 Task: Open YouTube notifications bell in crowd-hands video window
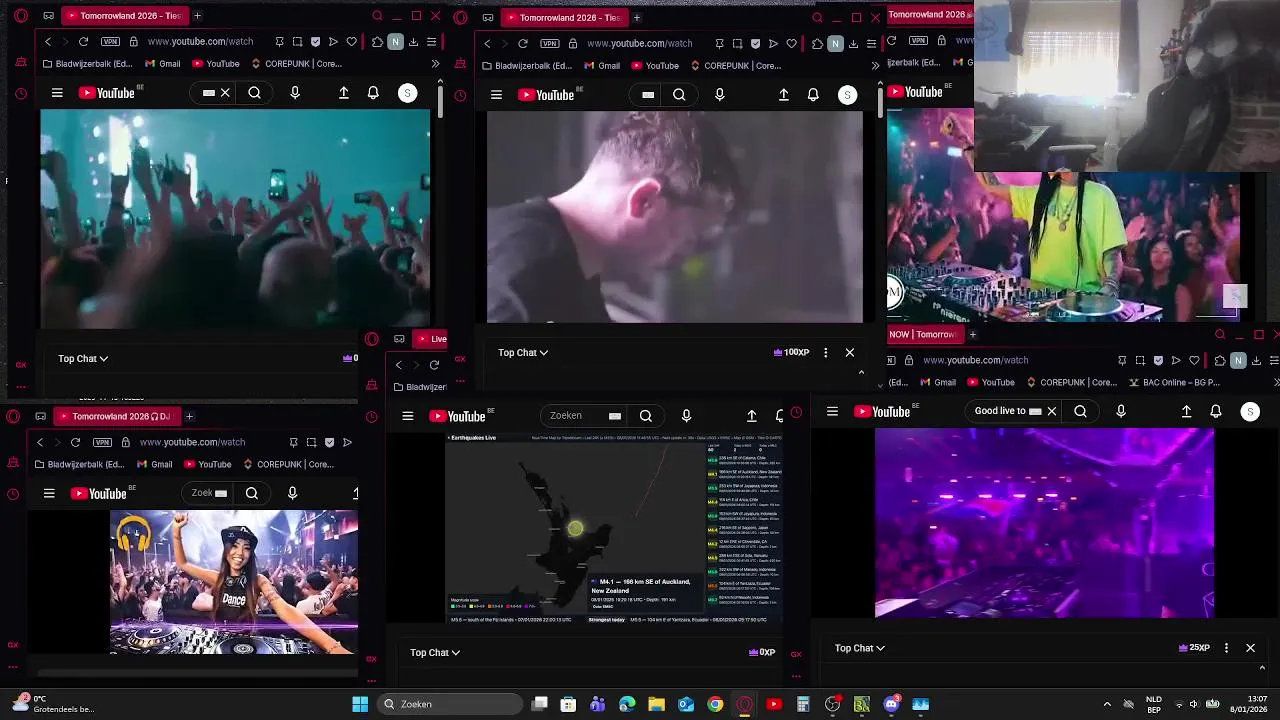tap(373, 93)
